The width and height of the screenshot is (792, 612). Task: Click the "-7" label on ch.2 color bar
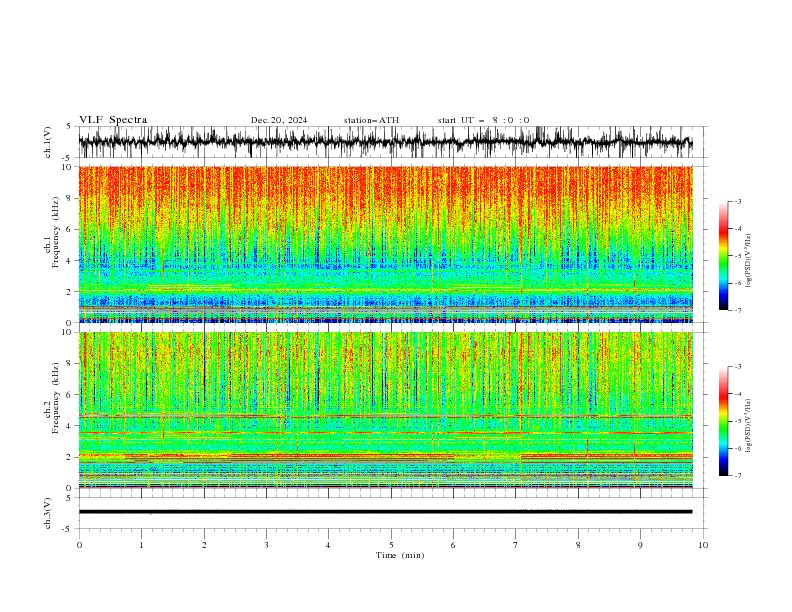738,476
